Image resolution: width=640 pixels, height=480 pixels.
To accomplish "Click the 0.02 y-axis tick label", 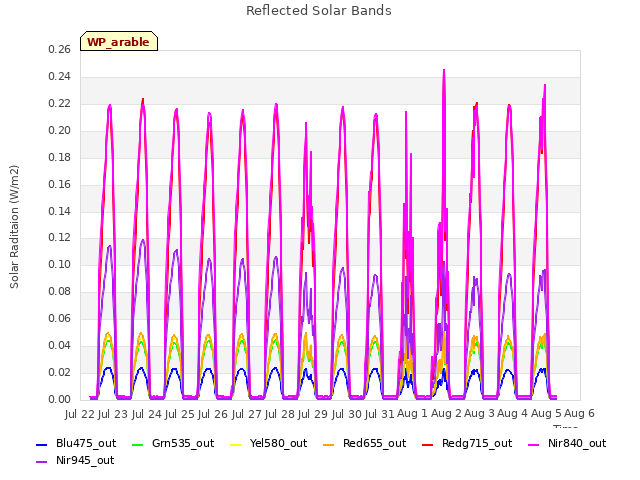I will point(60,372).
